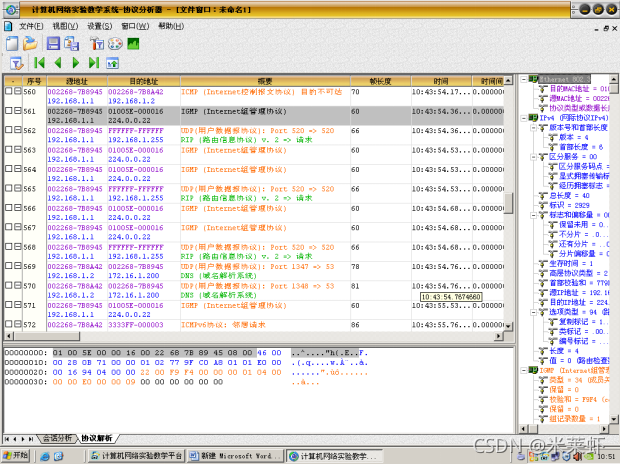
Task: Open the green statistics chart icon
Action: (x=133, y=44)
